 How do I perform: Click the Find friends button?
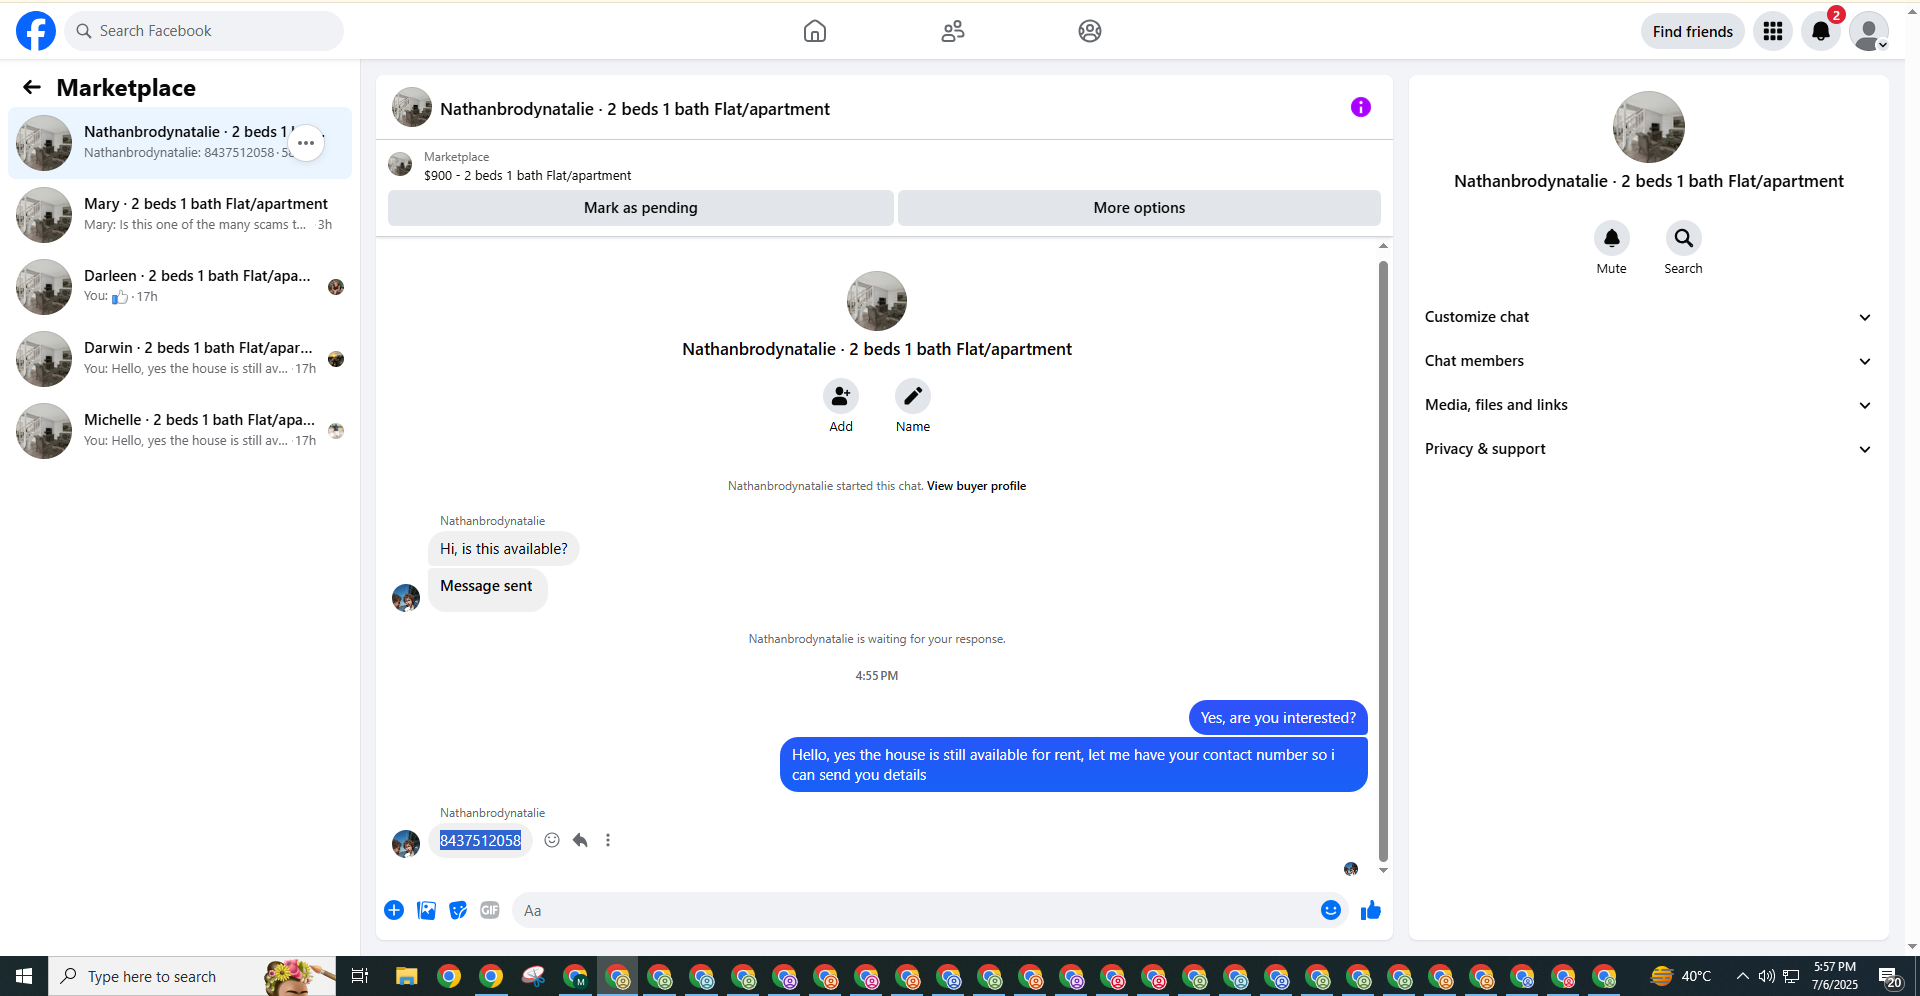[1693, 31]
